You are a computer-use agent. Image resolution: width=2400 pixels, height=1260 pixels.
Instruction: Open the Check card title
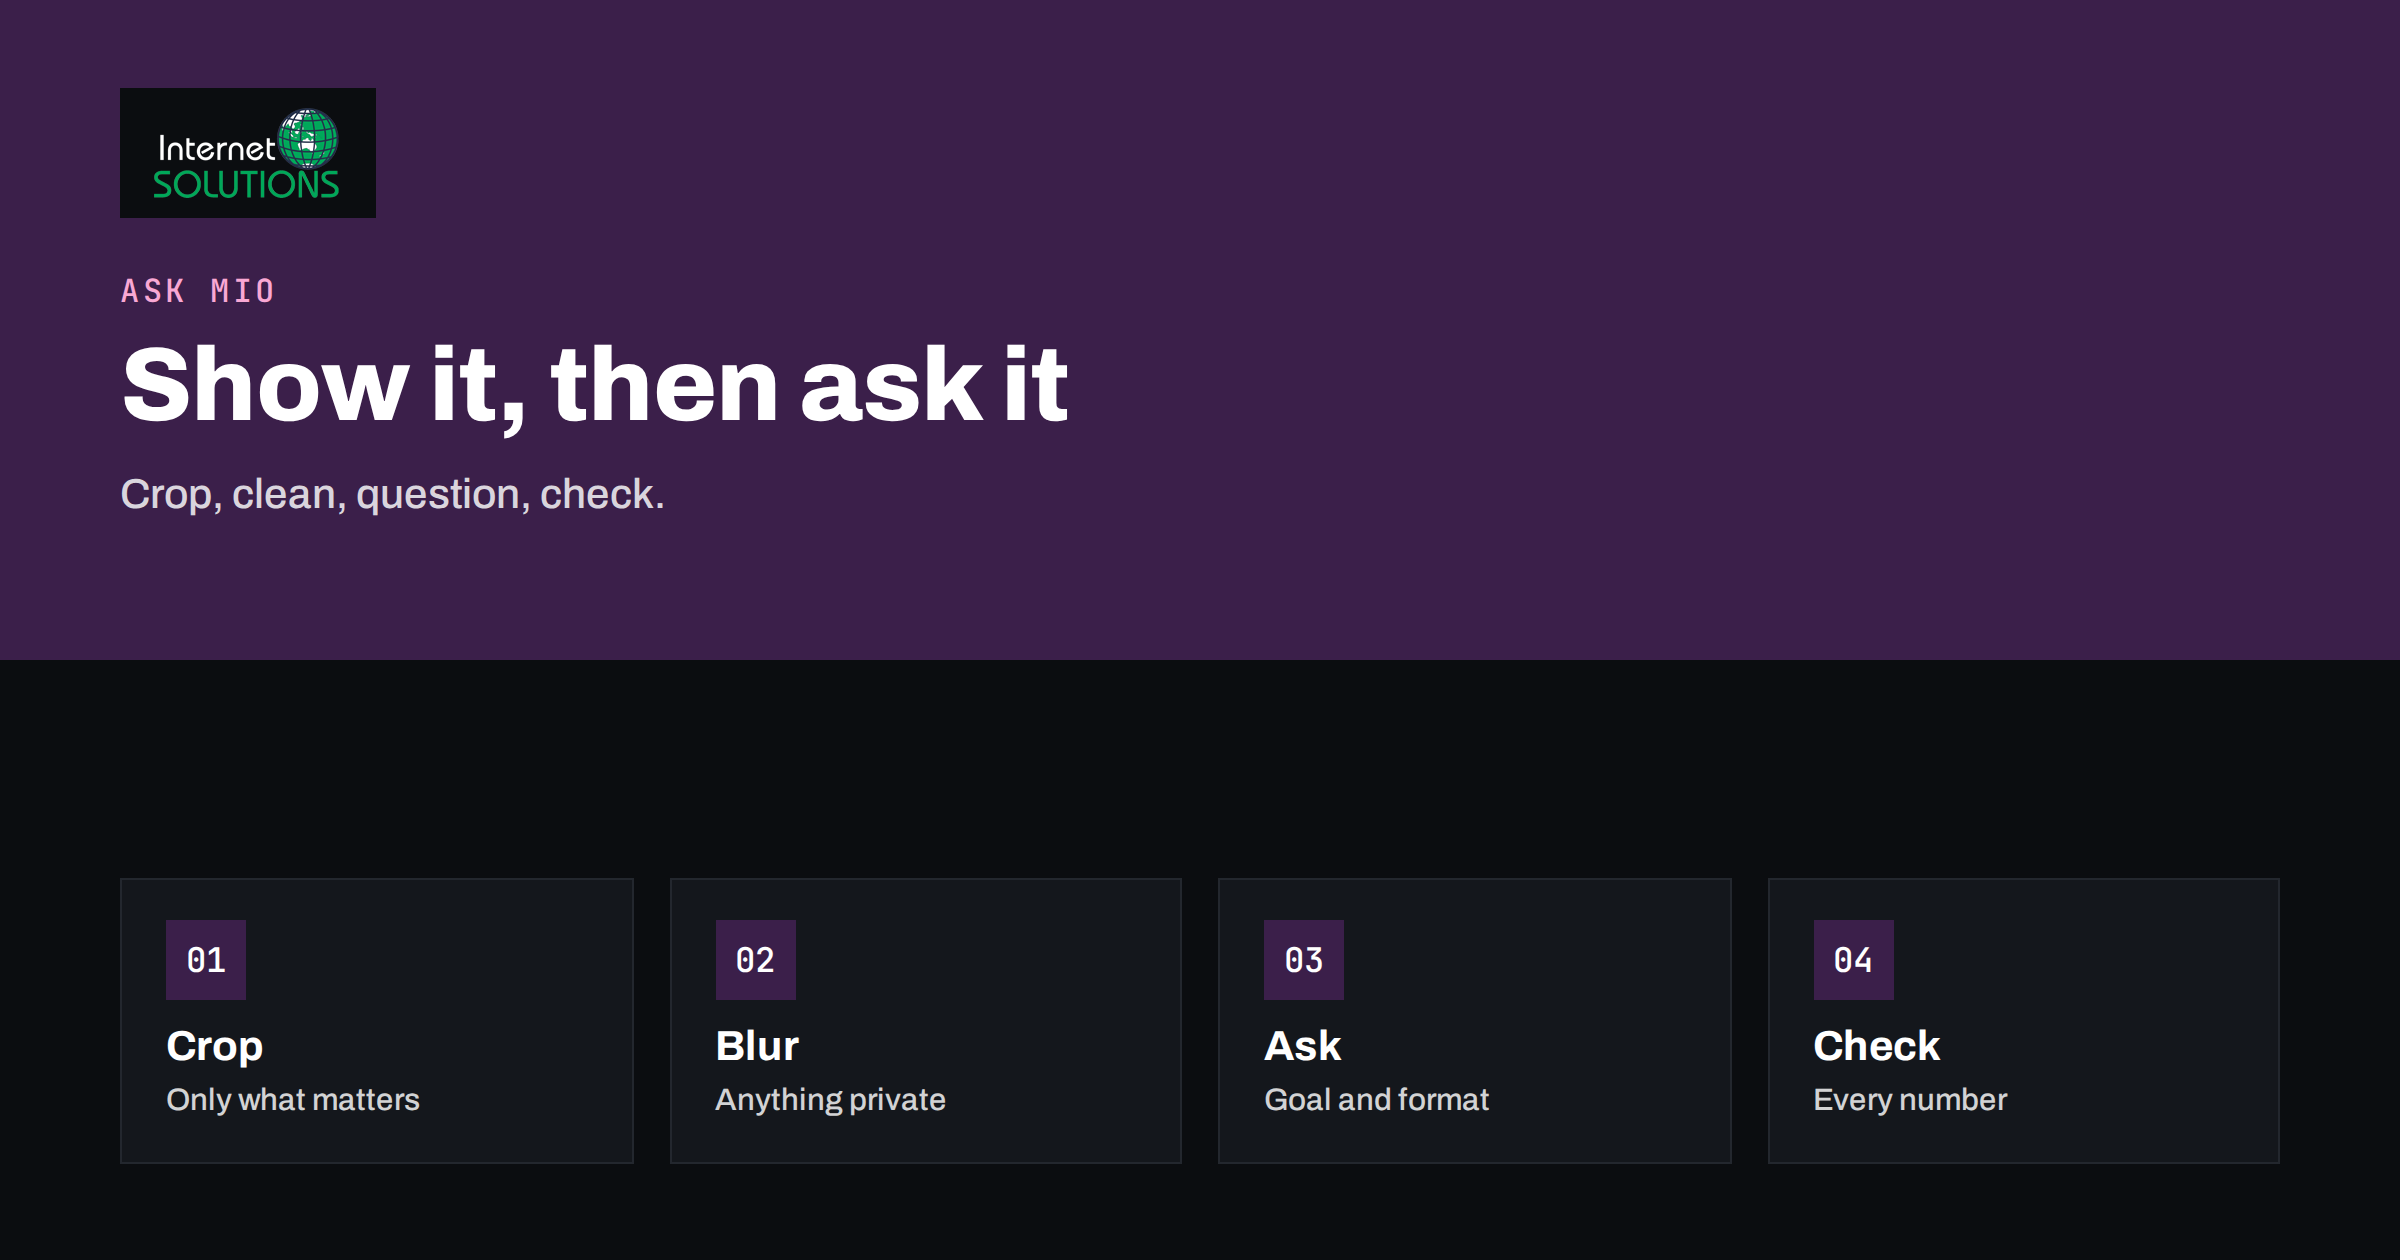tap(1877, 1046)
